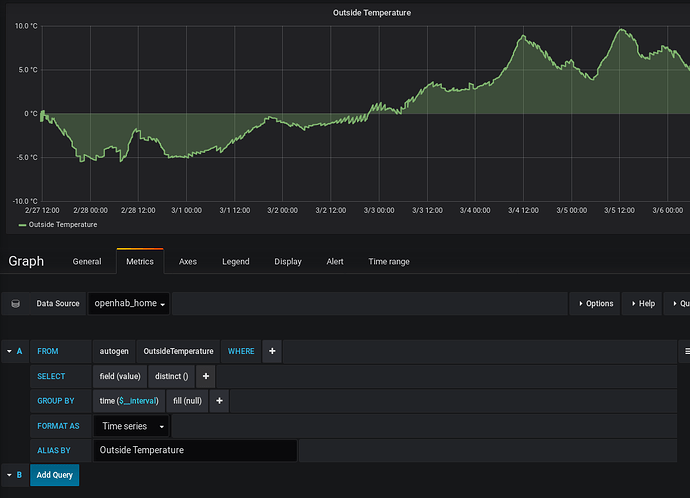Open the Time series format dropdown

tap(132, 426)
